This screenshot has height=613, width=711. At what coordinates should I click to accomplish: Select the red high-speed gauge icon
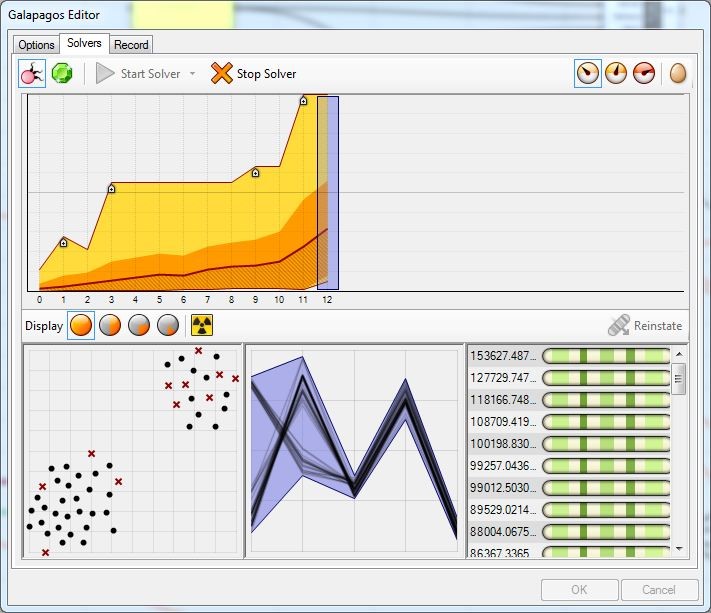pos(644,73)
